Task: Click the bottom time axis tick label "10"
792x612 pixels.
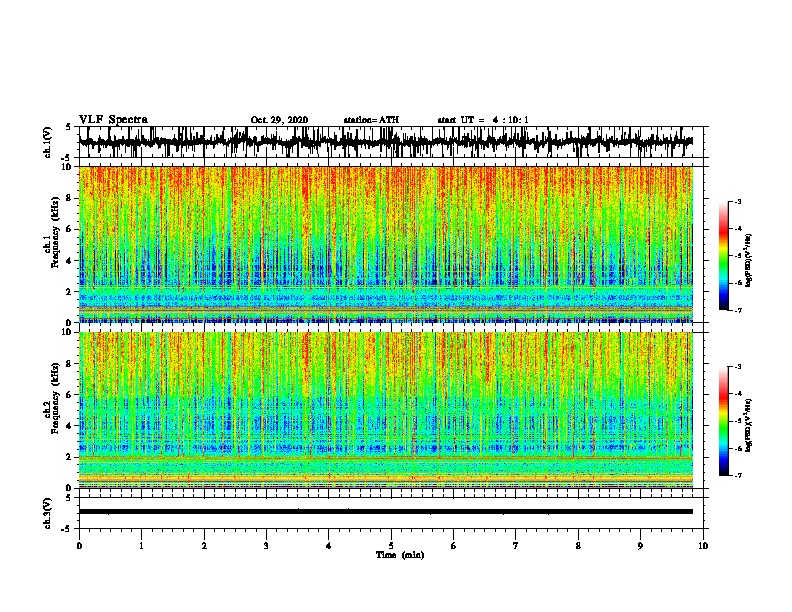Action: tap(703, 545)
